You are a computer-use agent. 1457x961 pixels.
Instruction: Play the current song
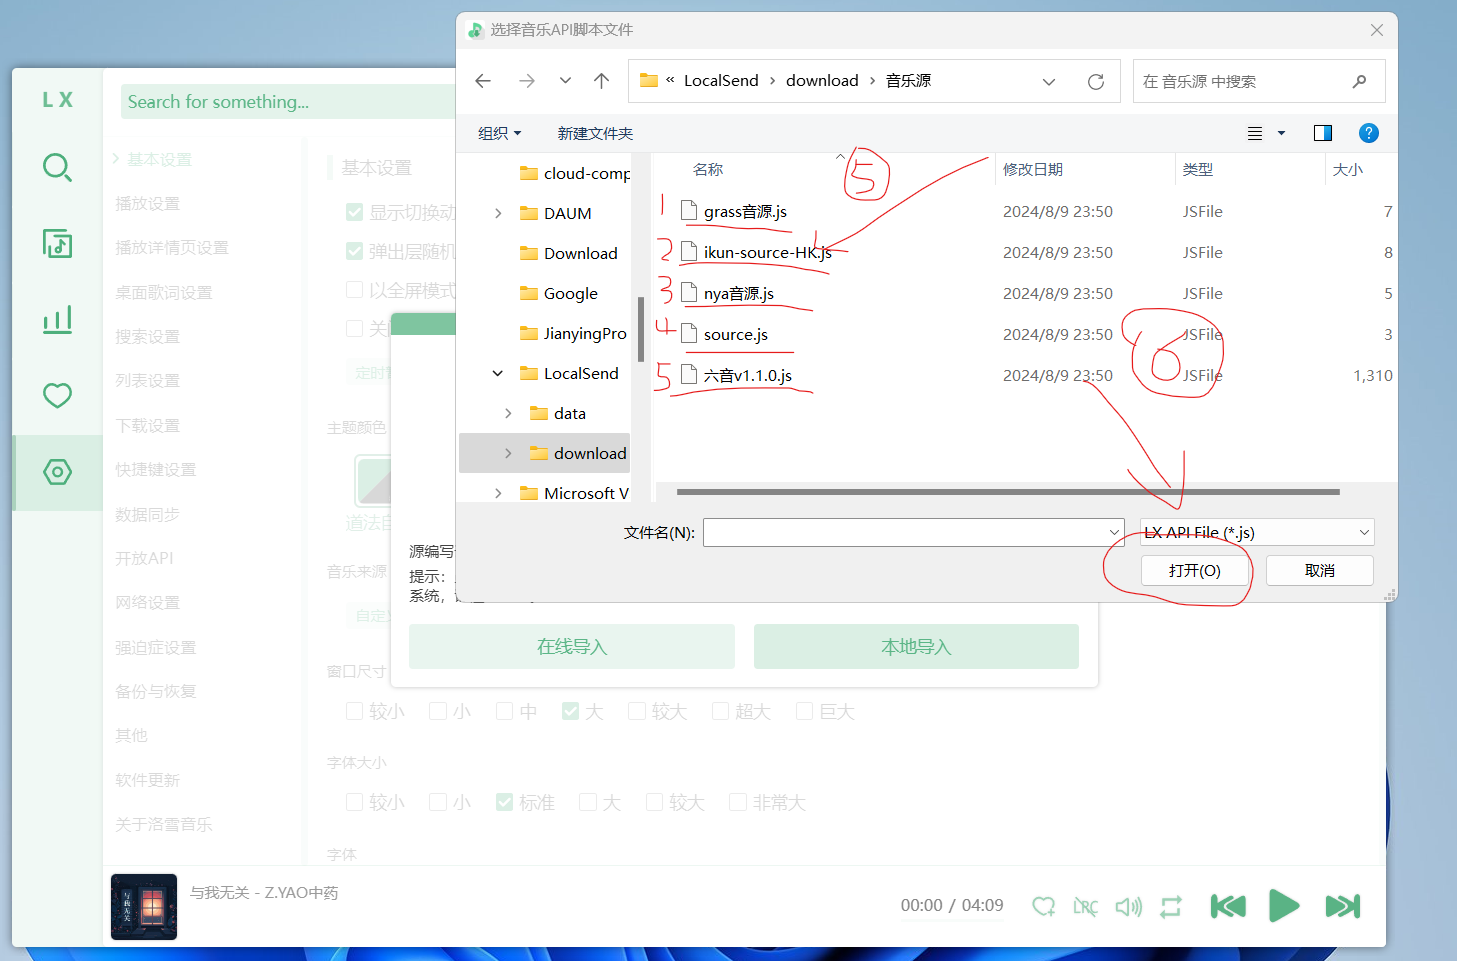(1284, 906)
